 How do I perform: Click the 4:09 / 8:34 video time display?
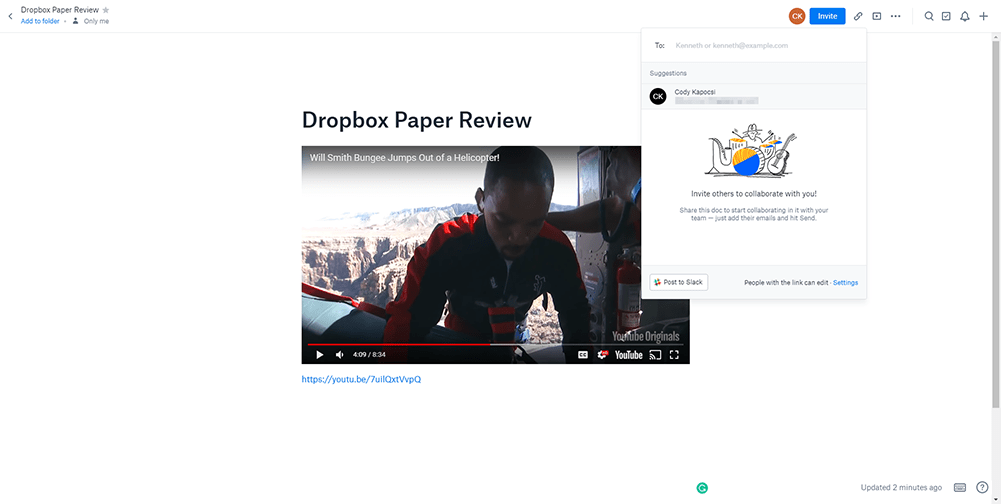[x=369, y=355]
